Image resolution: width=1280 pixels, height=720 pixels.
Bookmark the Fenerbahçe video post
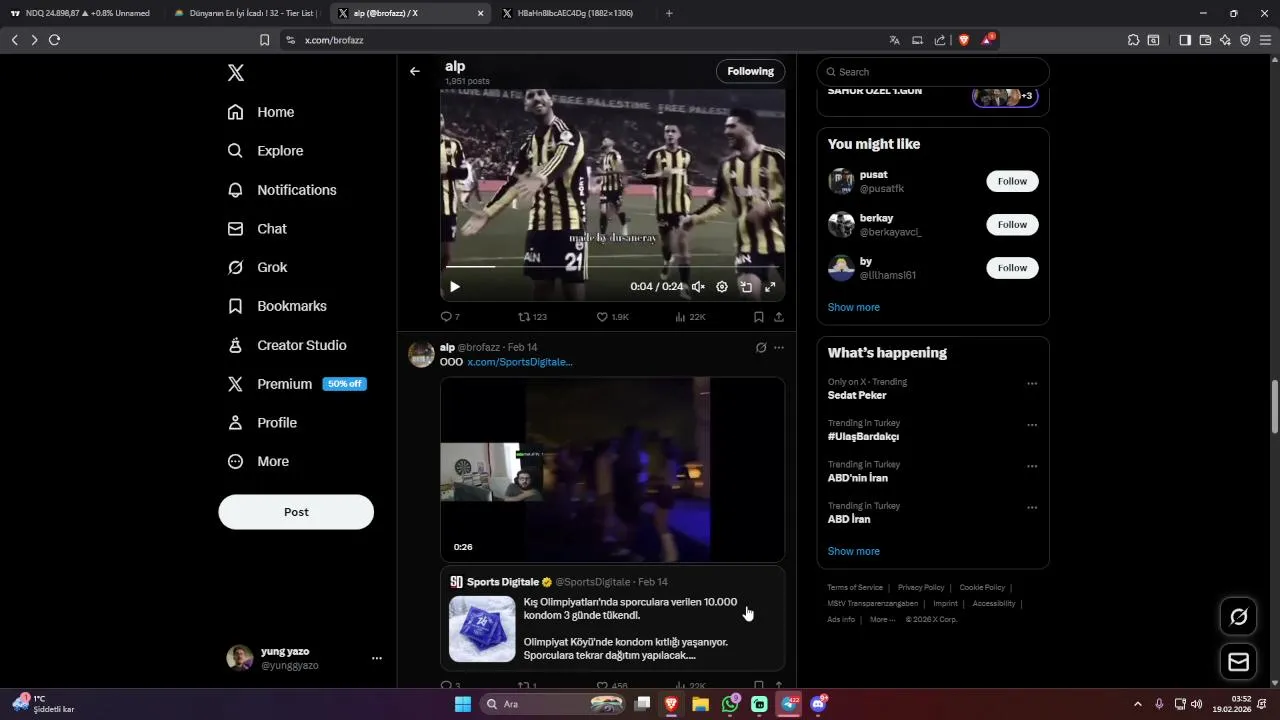click(759, 317)
